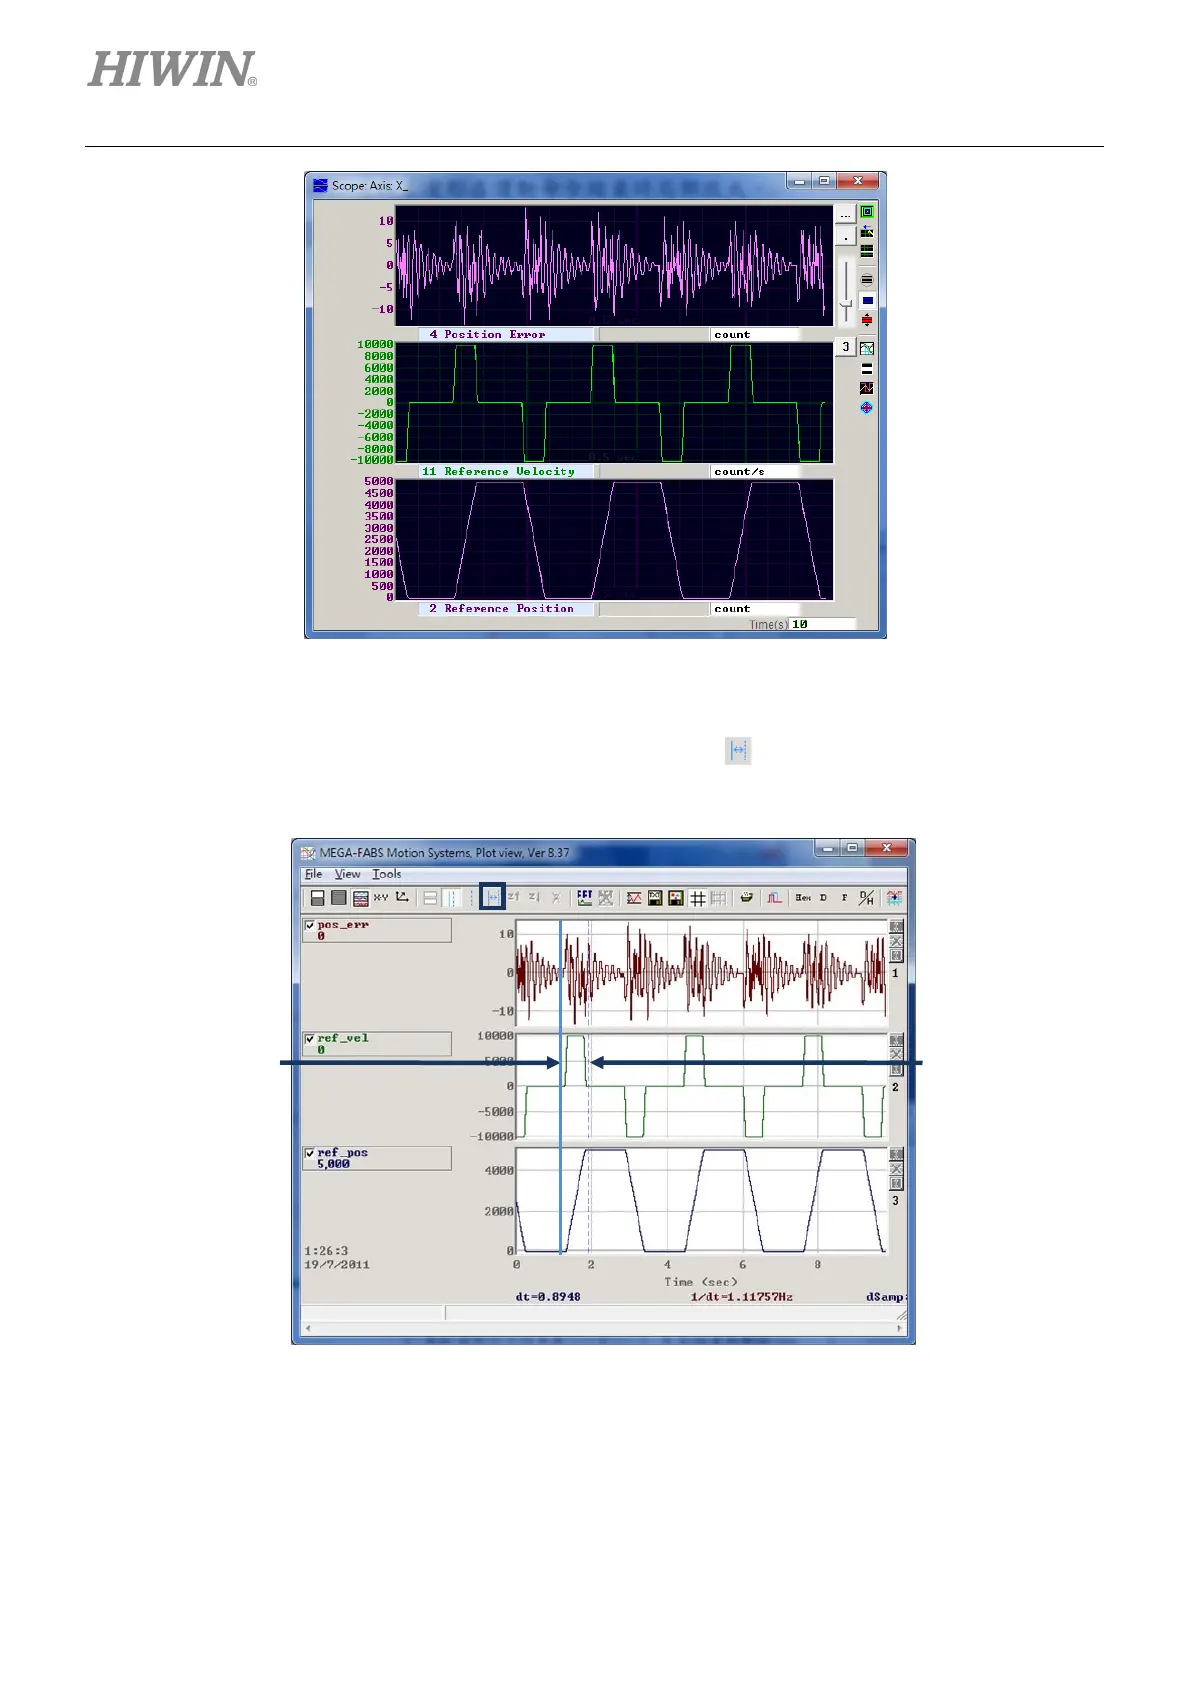Screen dimensions: 1191x1683
Task: Click the print icon in Plot view toolbar
Action: tap(746, 898)
